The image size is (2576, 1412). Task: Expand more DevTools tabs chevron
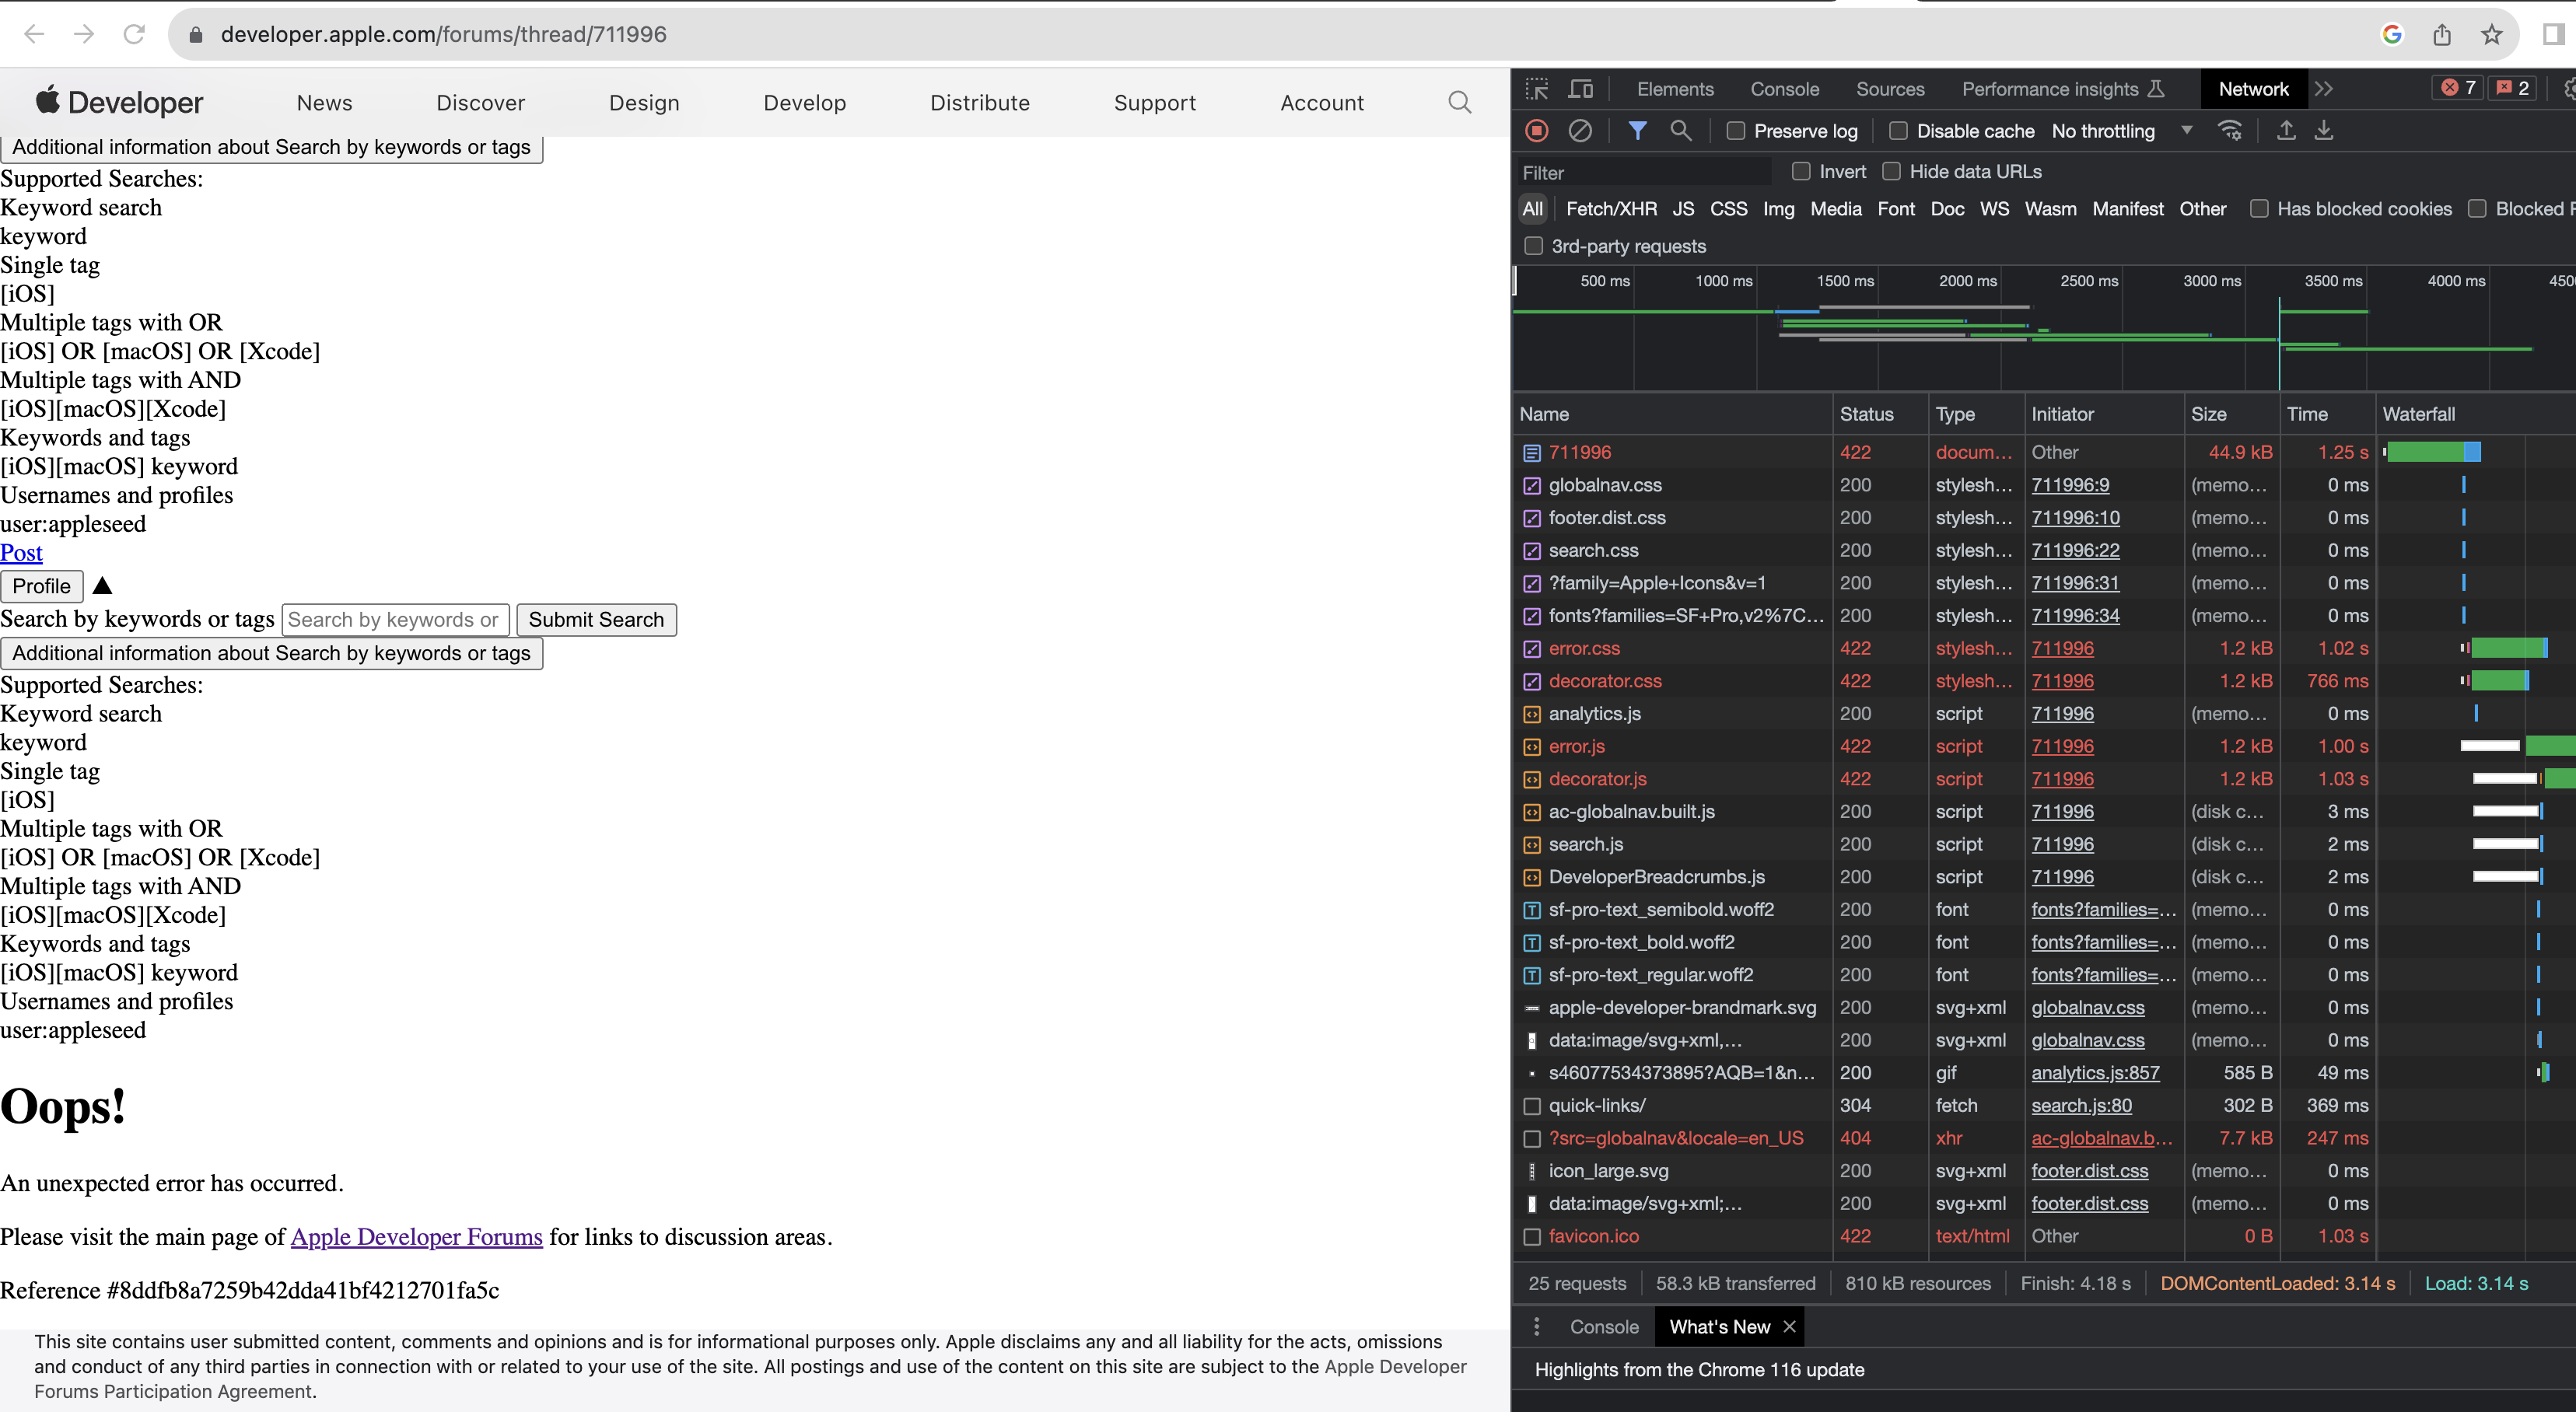click(2324, 89)
